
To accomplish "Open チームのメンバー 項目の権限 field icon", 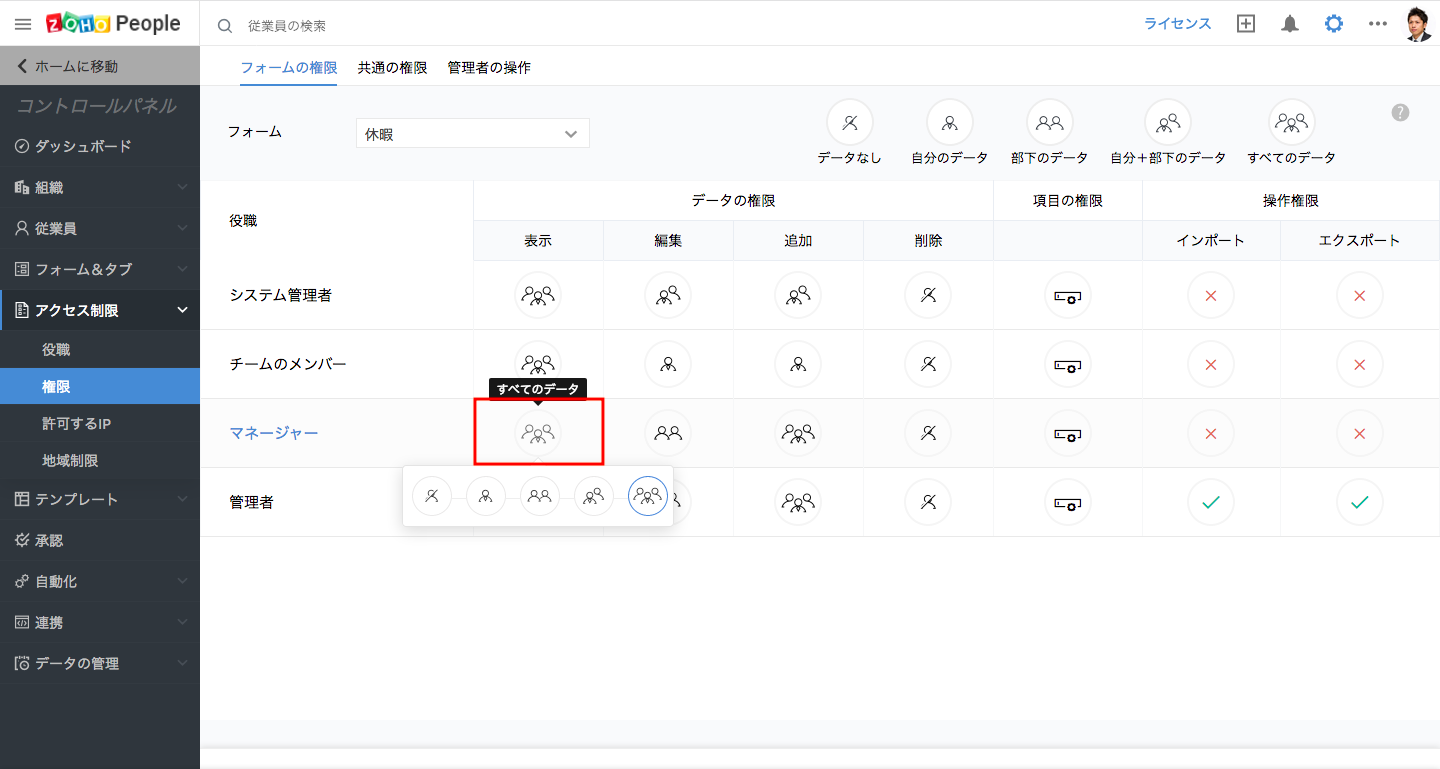I will pos(1068,364).
